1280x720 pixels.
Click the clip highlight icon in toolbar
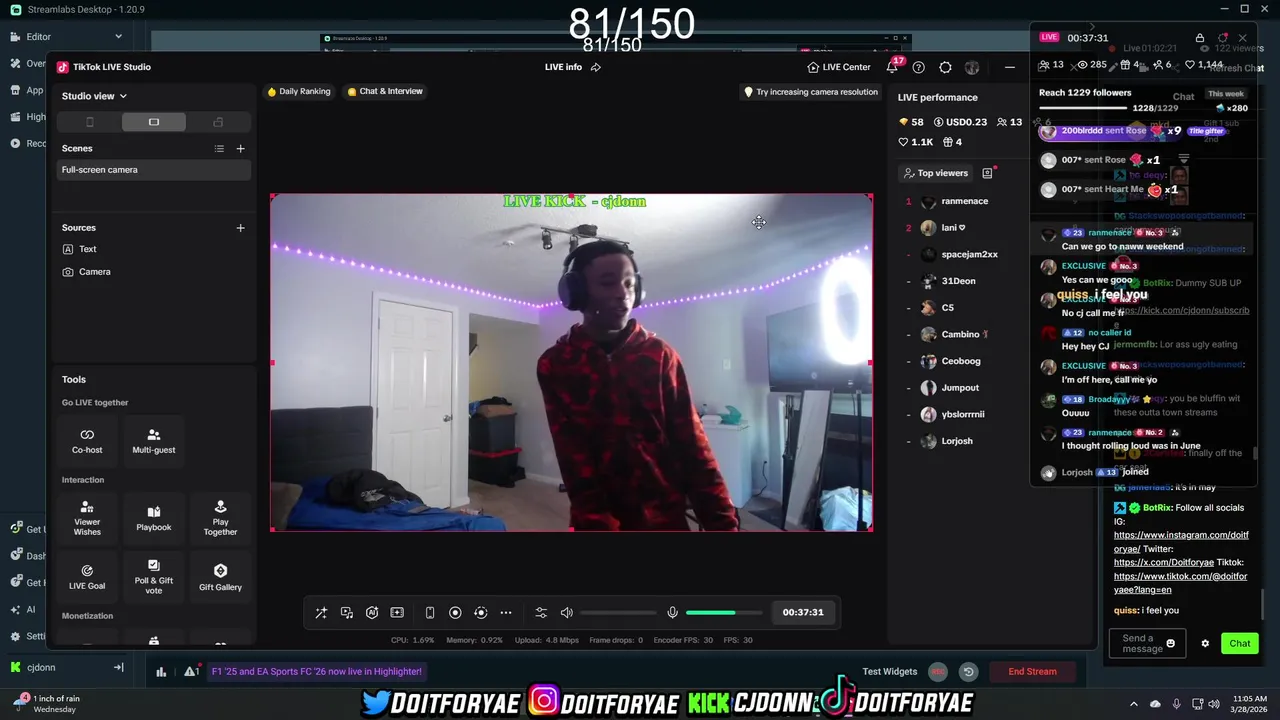pyautogui.click(x=397, y=612)
